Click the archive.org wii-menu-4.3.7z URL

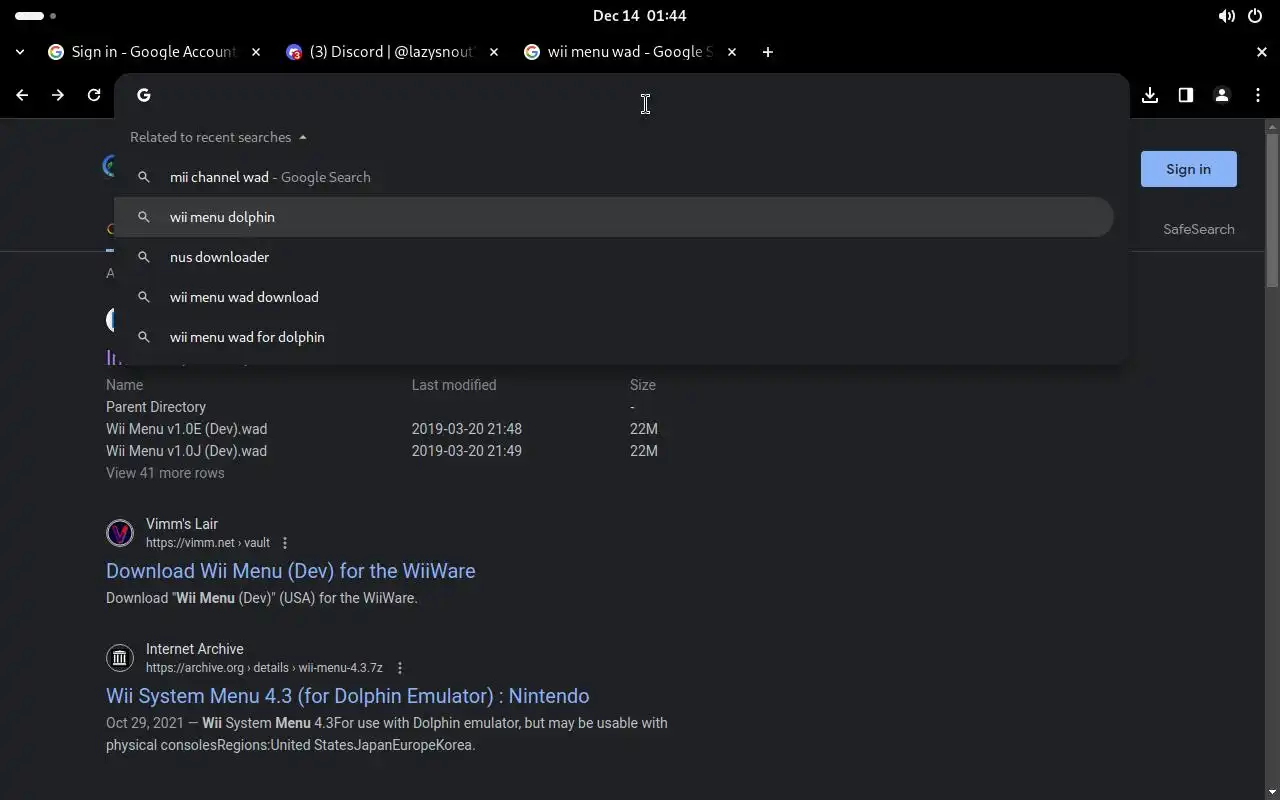[264, 668]
